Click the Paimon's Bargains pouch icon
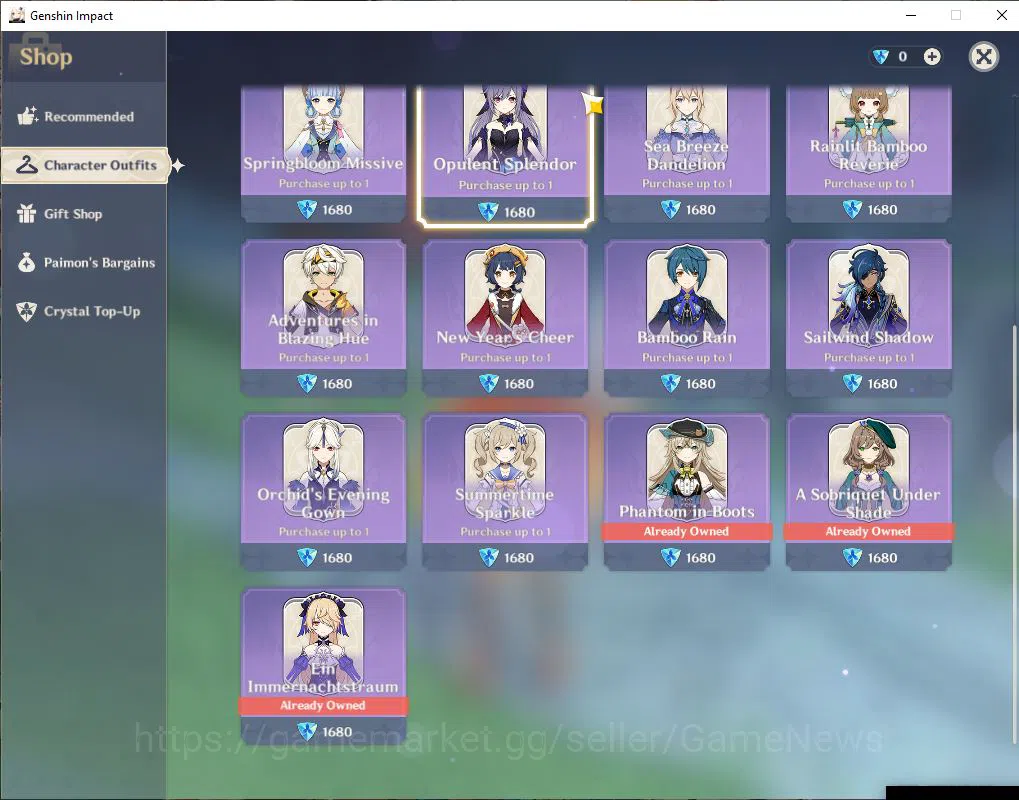 coord(27,262)
